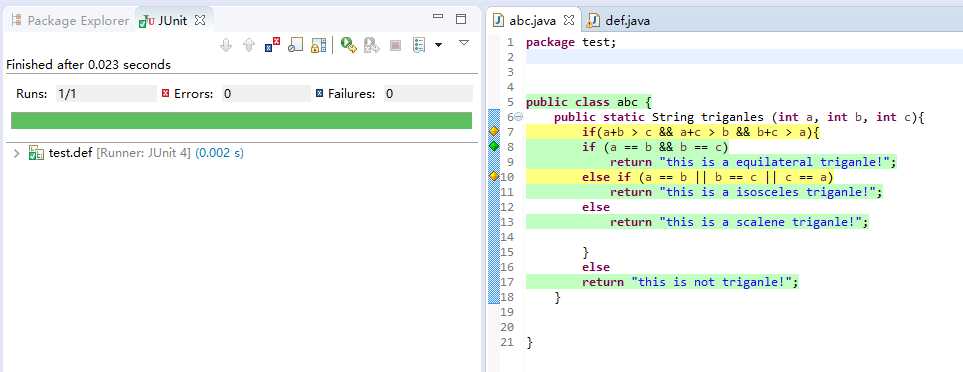Toggle Show Skipped Tests Only icon
The image size is (963, 372).
(x=295, y=45)
